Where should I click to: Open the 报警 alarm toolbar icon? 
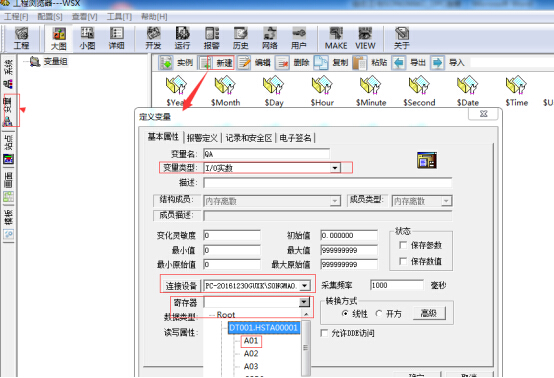212,38
